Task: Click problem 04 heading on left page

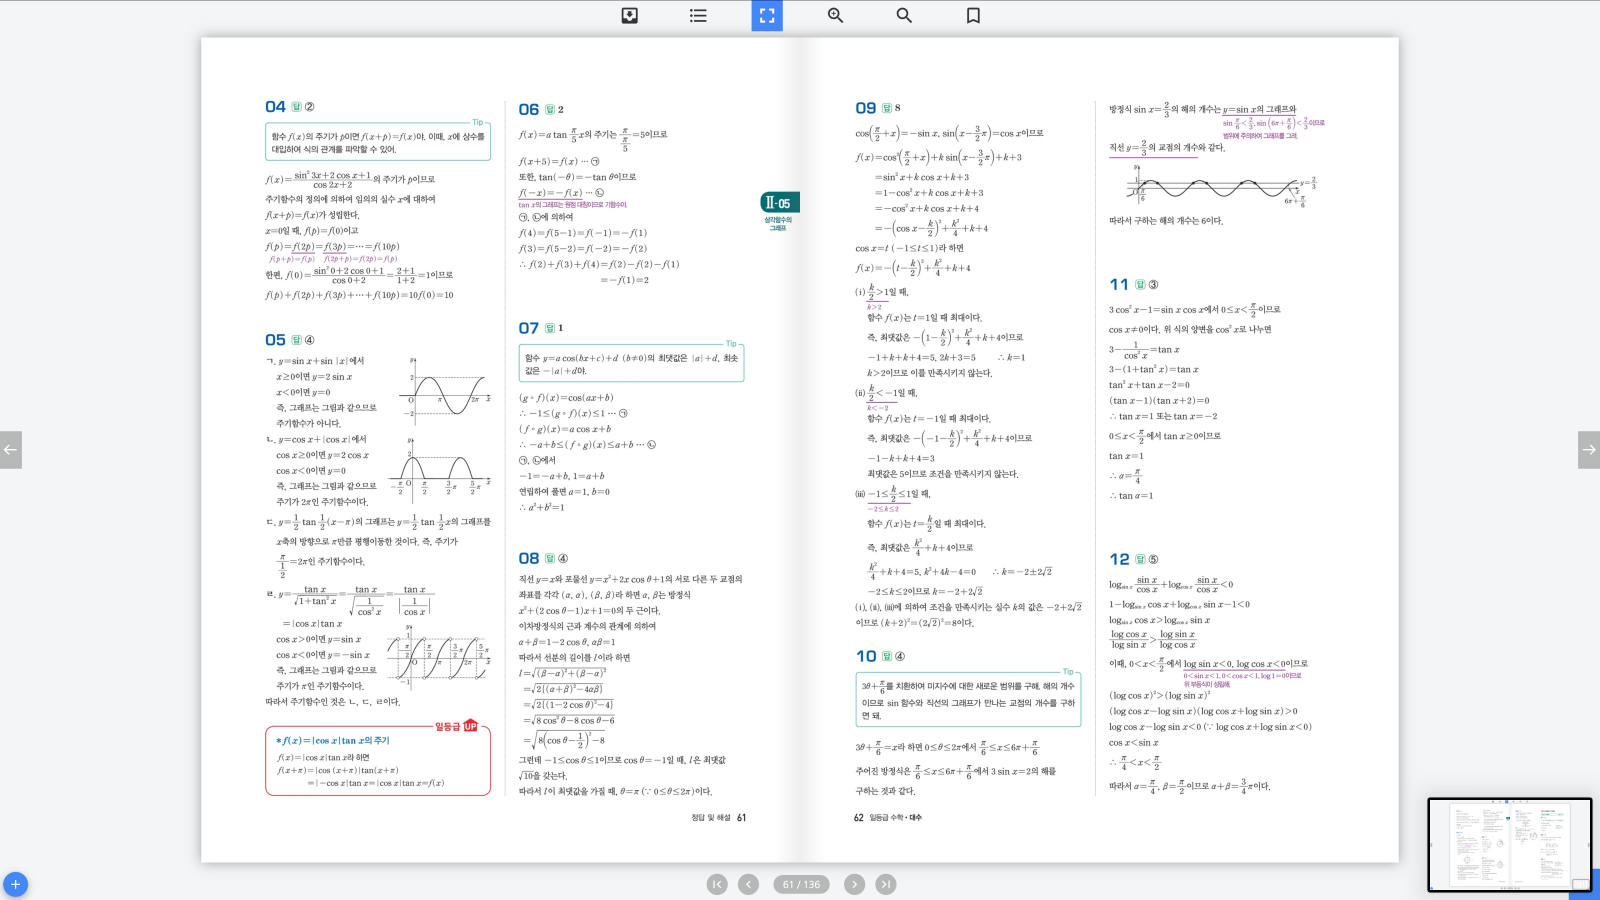Action: click(276, 107)
